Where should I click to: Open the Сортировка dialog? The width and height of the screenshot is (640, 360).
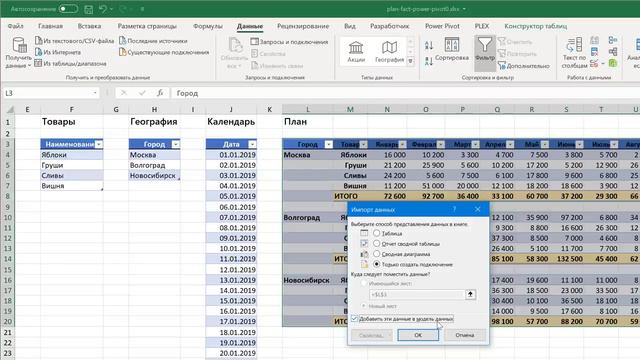(x=451, y=49)
